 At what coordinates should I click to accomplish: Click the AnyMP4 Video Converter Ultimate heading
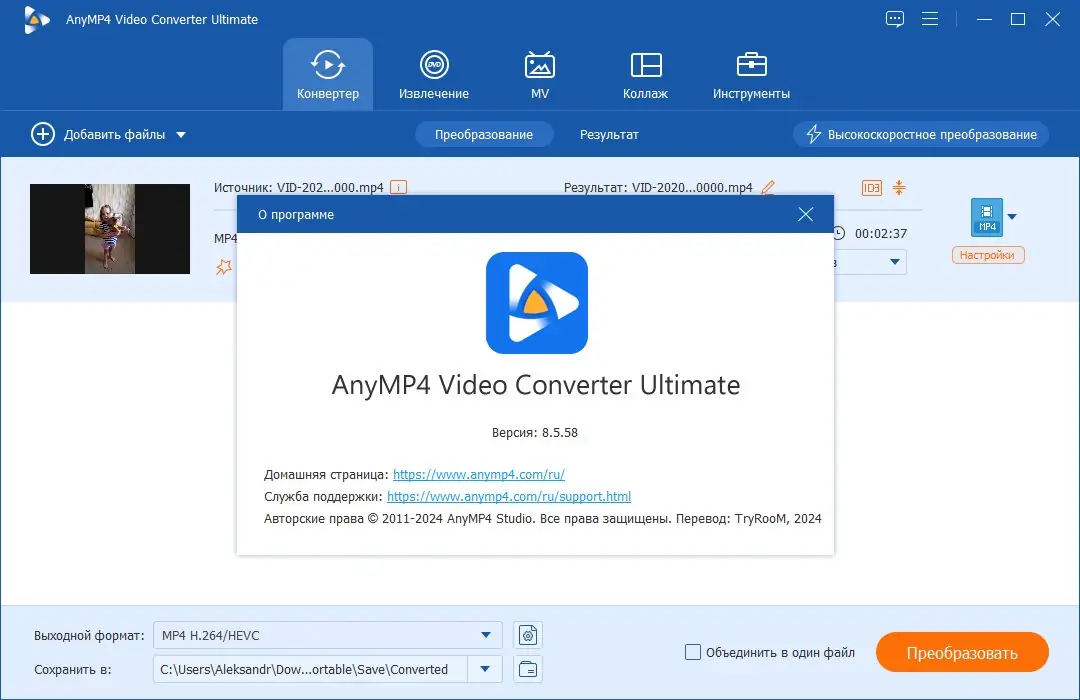point(536,384)
